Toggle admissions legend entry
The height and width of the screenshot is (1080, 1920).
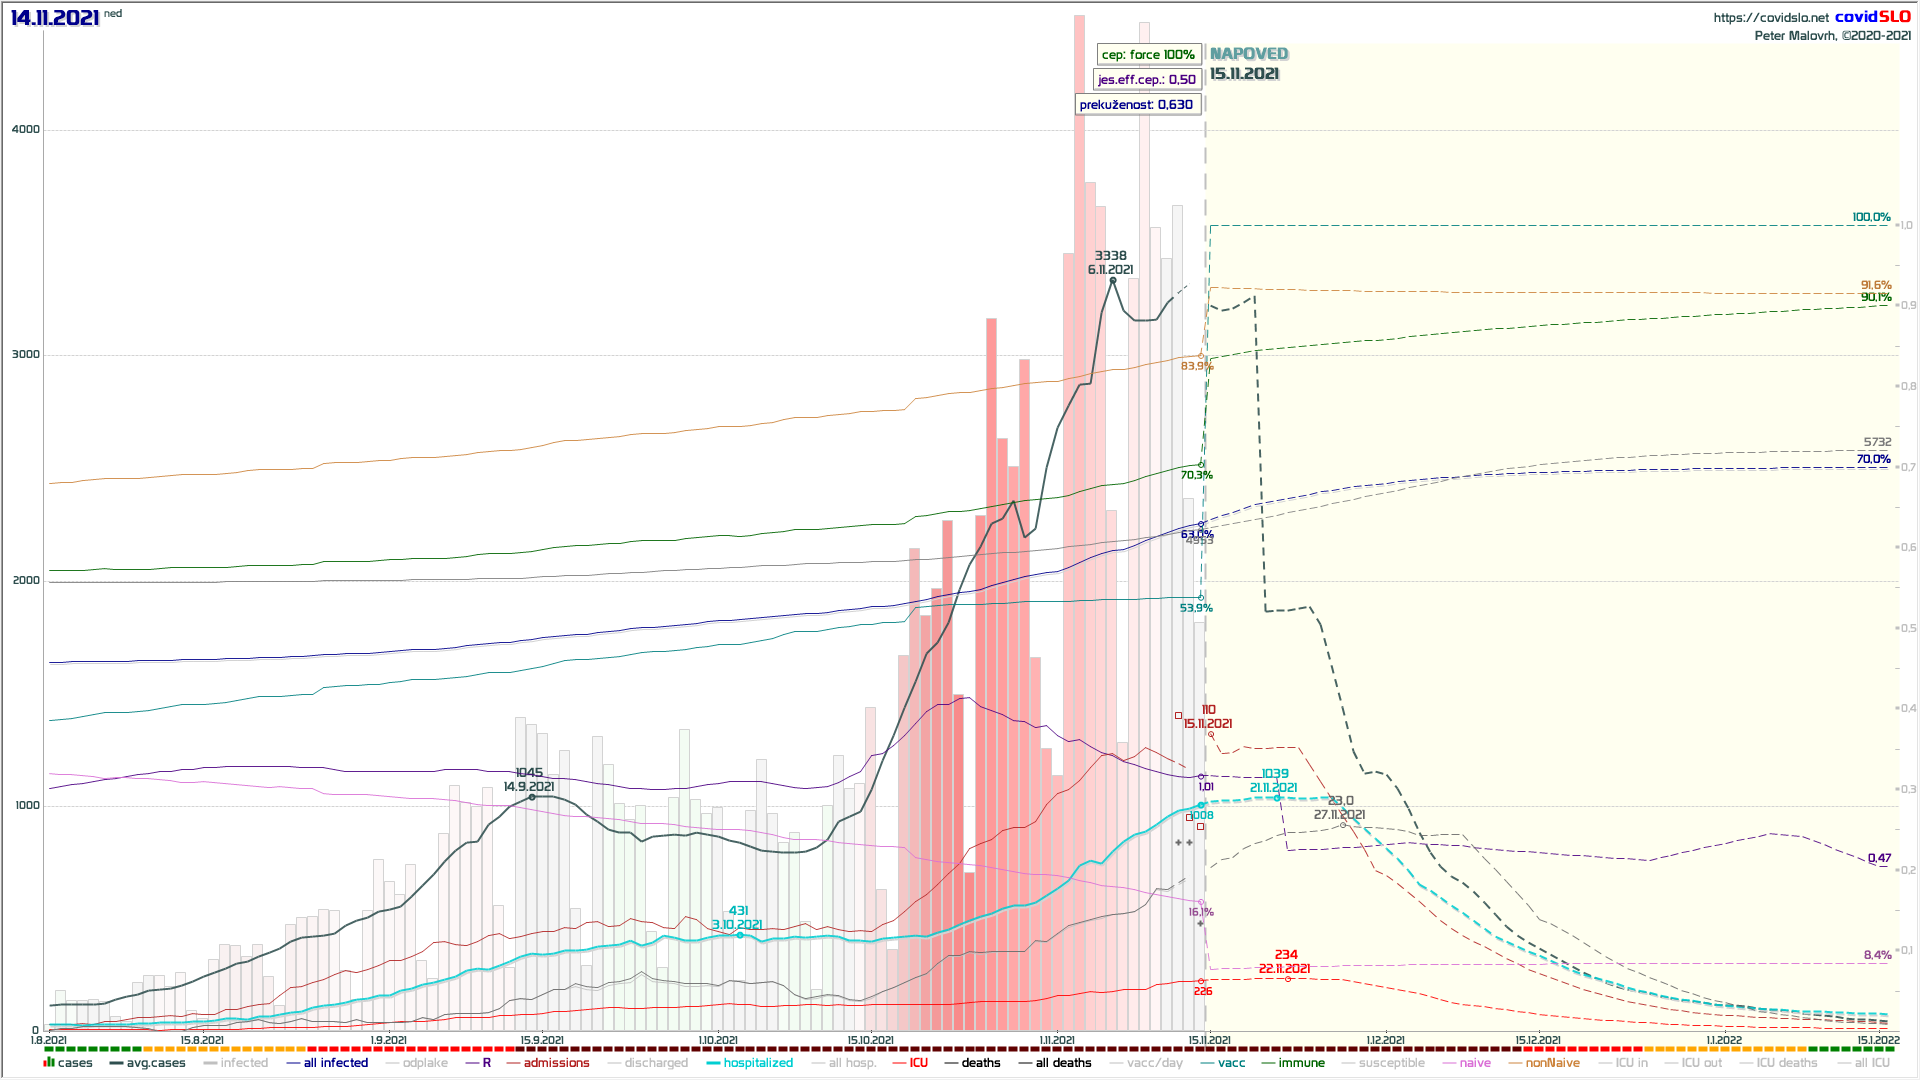555,1063
